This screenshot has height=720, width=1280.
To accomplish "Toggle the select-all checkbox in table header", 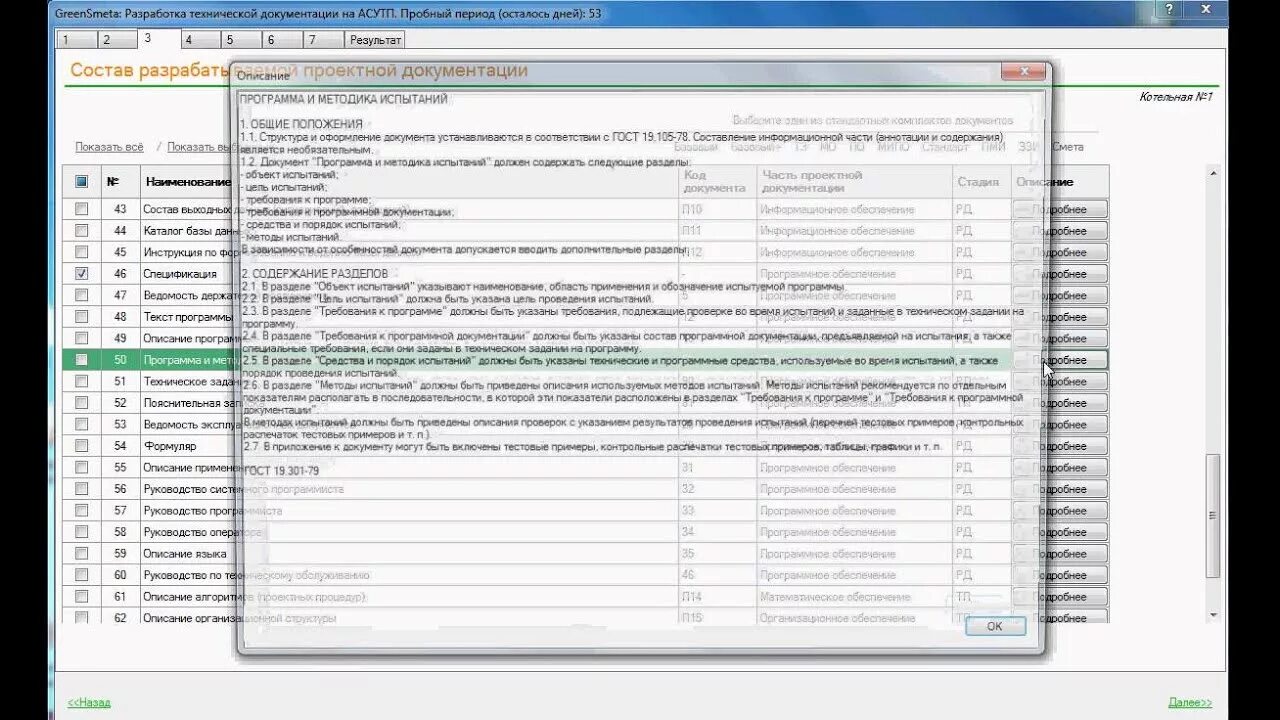I will pos(82,182).
